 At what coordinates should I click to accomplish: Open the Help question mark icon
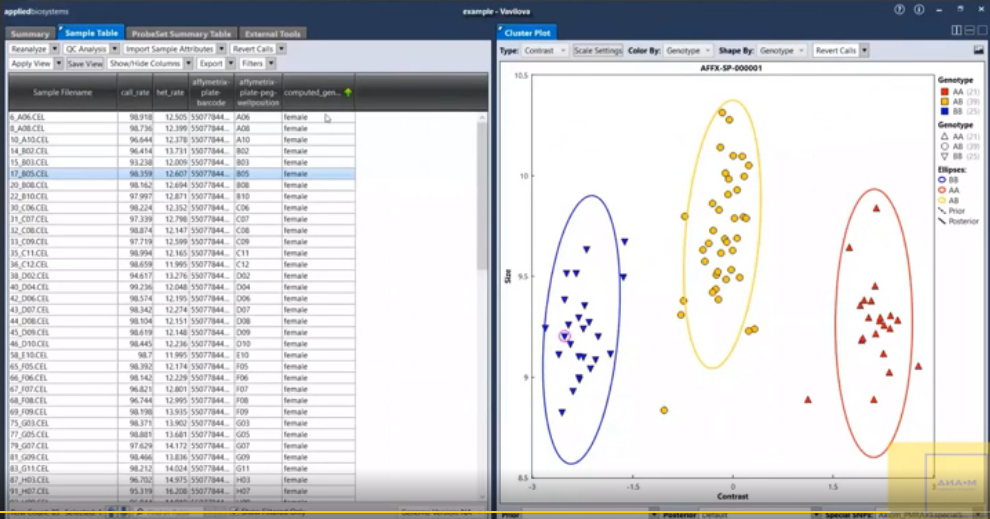[x=900, y=9]
